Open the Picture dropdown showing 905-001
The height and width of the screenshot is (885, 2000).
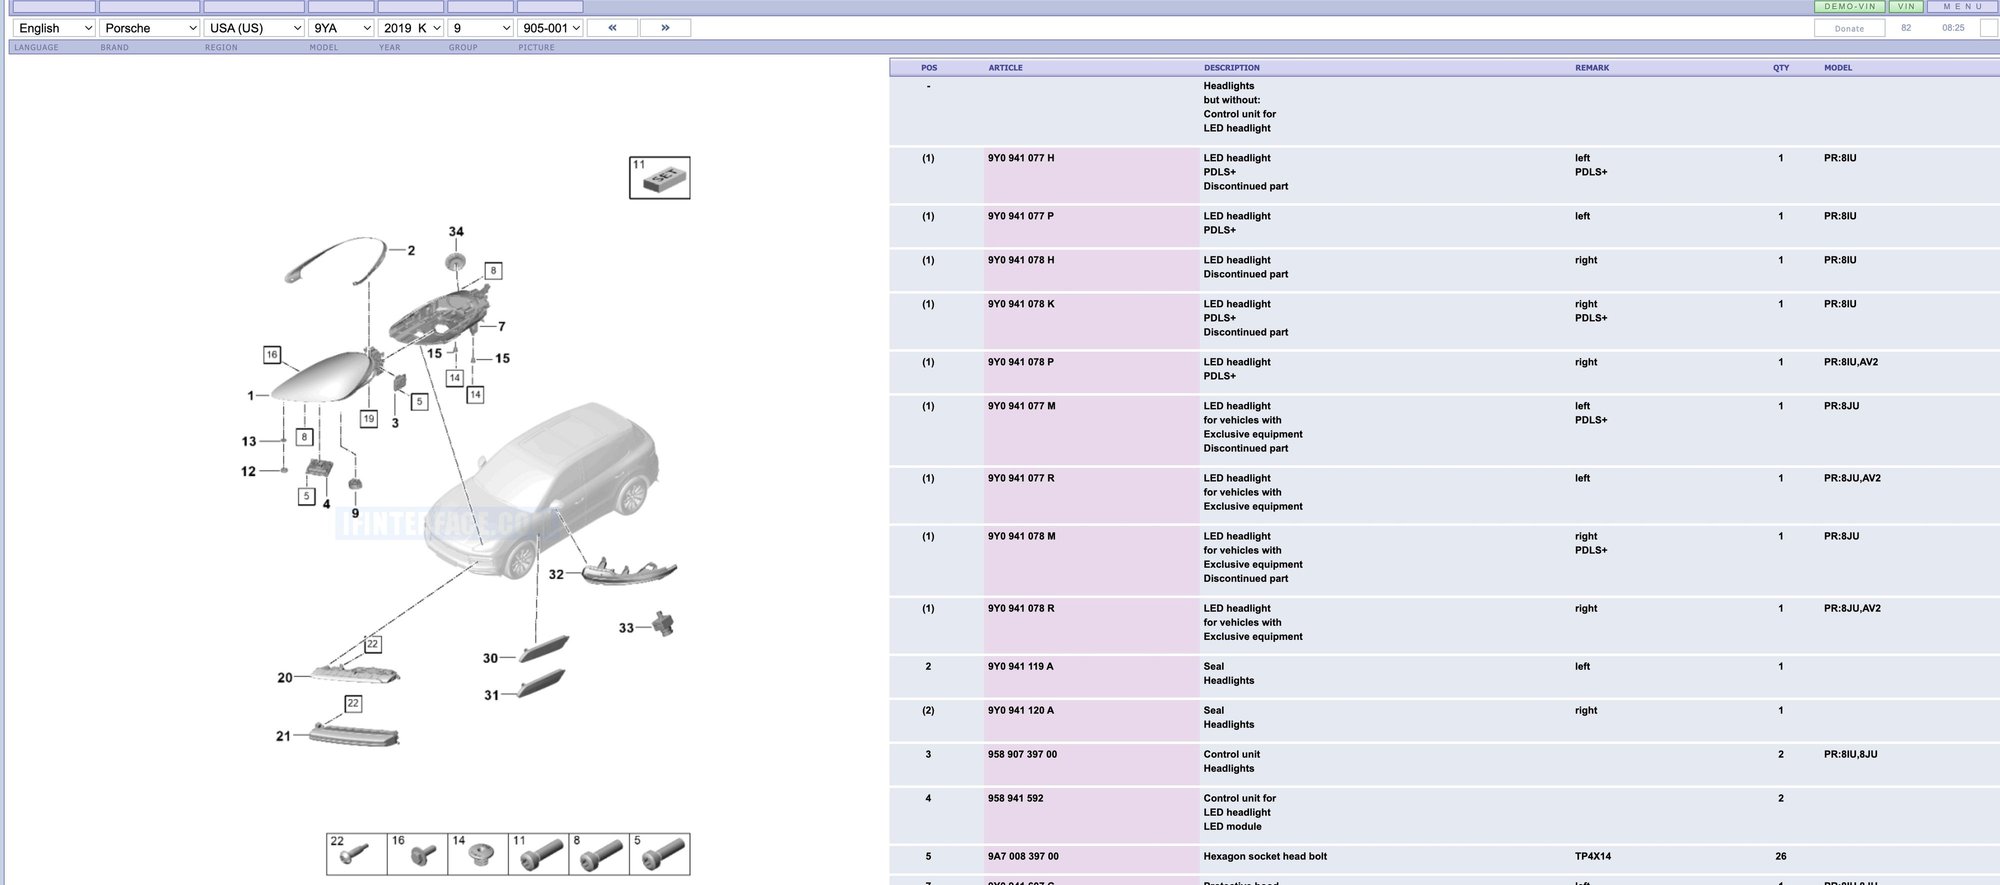(x=550, y=28)
